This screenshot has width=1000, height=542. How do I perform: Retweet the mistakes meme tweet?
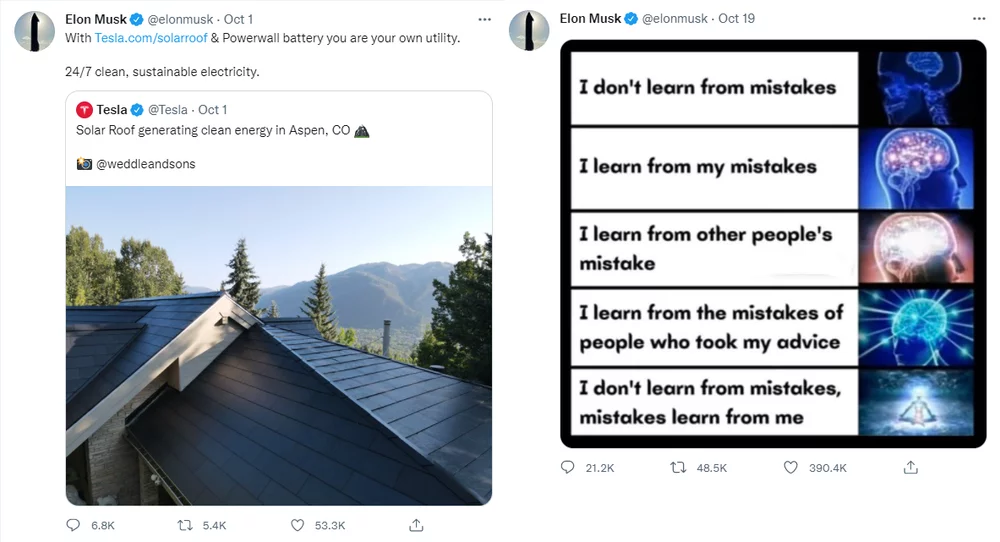pyautogui.click(x=678, y=467)
